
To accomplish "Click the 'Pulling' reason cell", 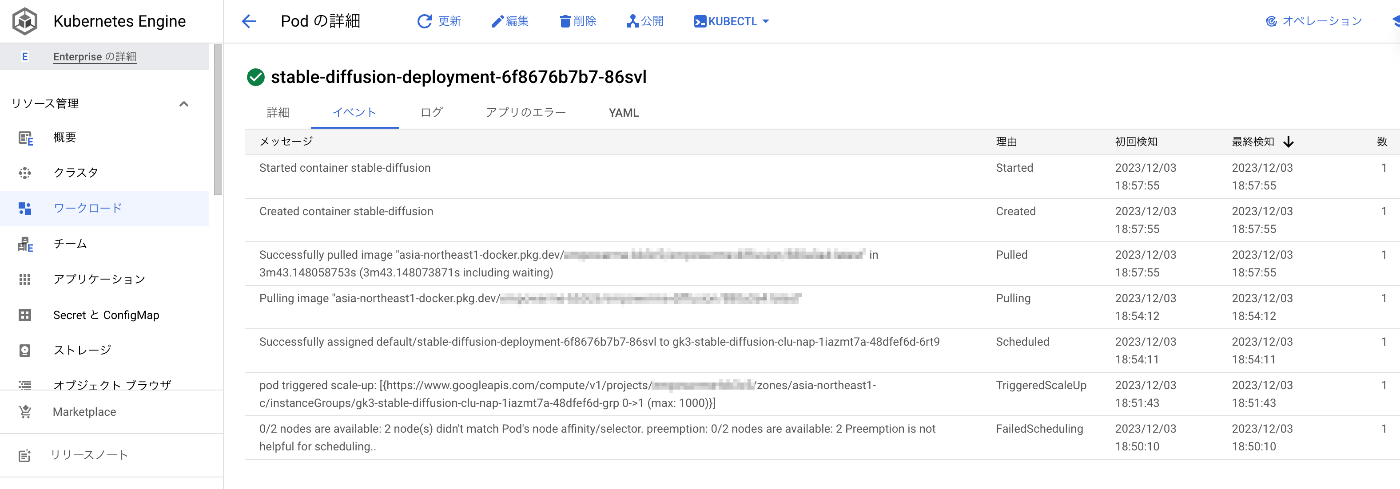I will 1014,298.
